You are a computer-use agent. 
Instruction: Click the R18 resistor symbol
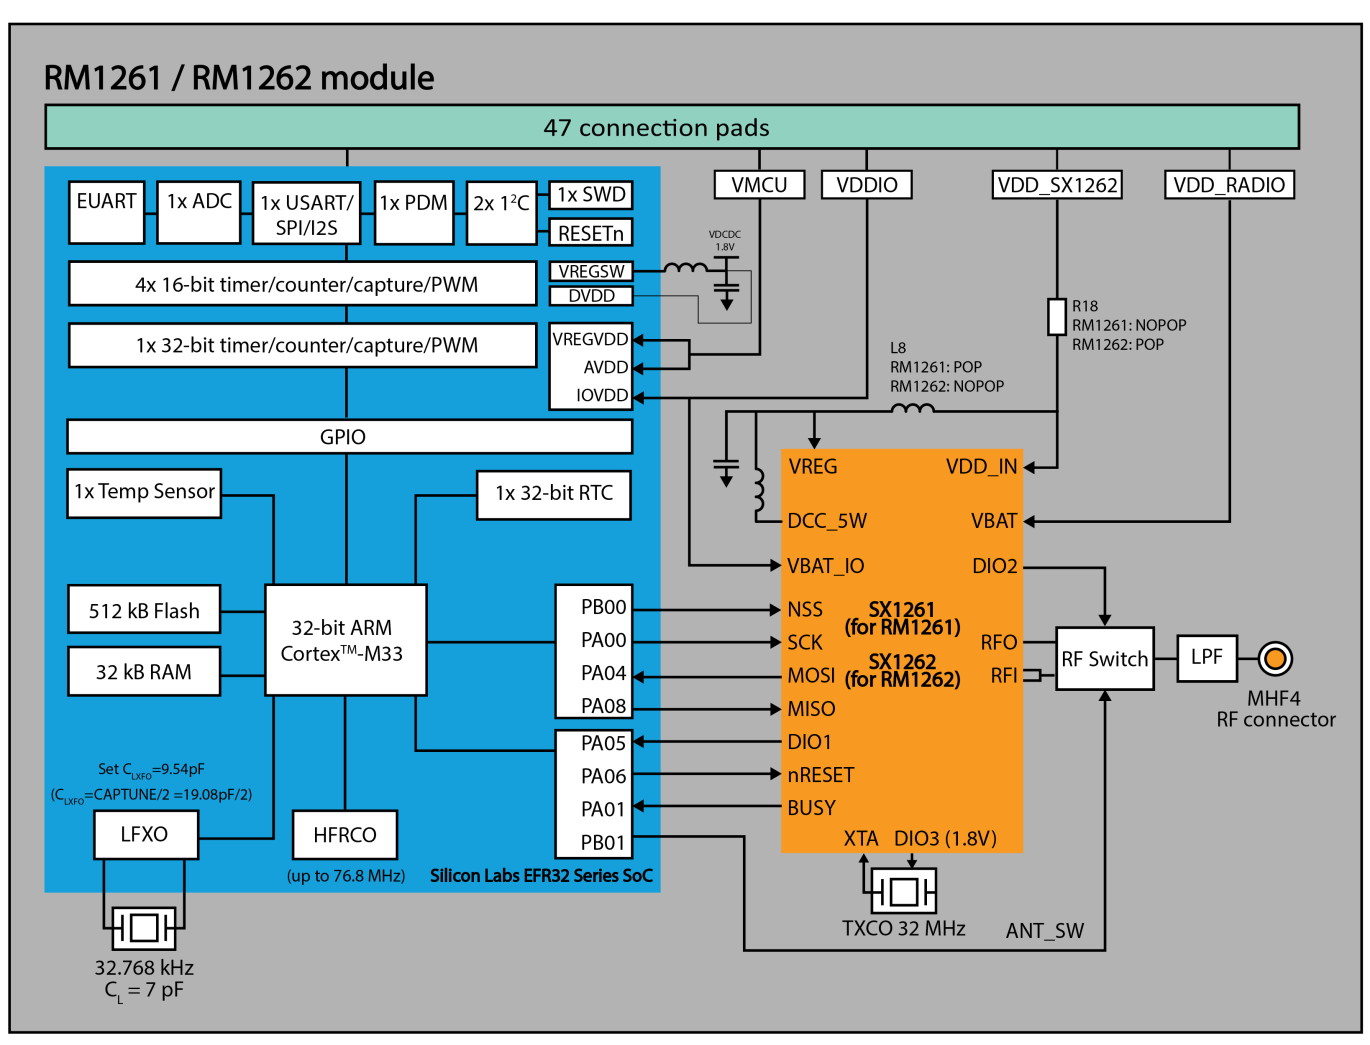[x=1057, y=316]
